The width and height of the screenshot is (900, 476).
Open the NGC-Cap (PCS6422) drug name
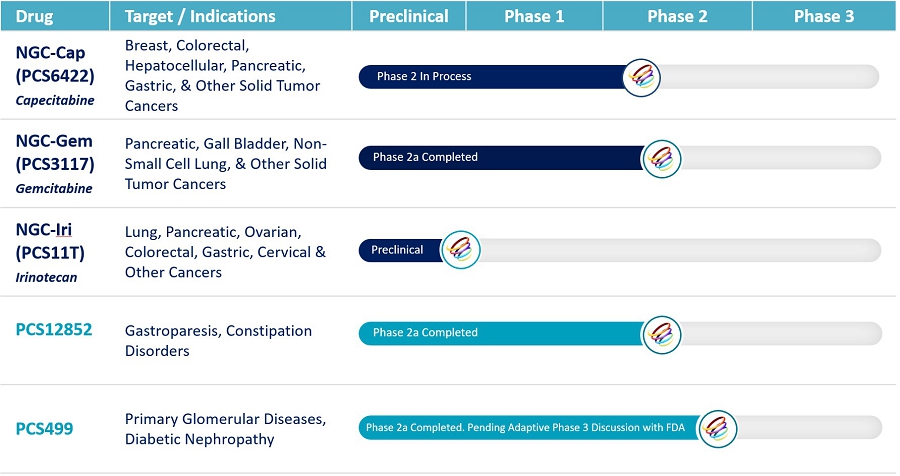tap(55, 66)
